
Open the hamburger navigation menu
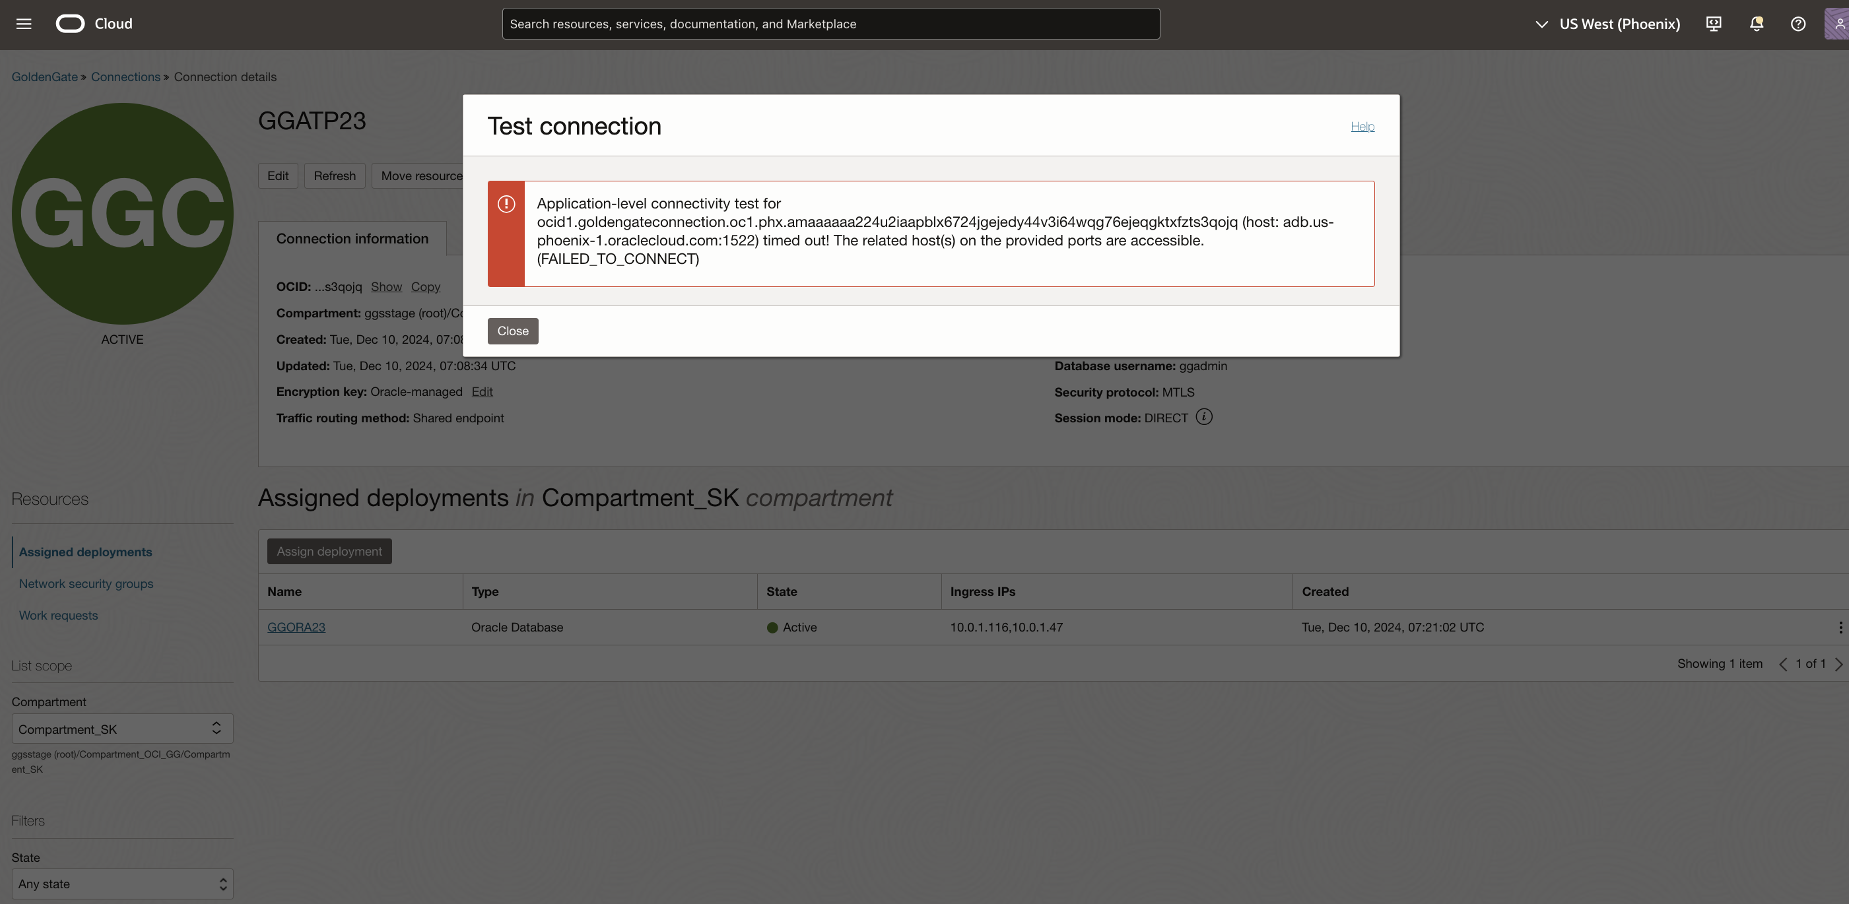point(24,24)
